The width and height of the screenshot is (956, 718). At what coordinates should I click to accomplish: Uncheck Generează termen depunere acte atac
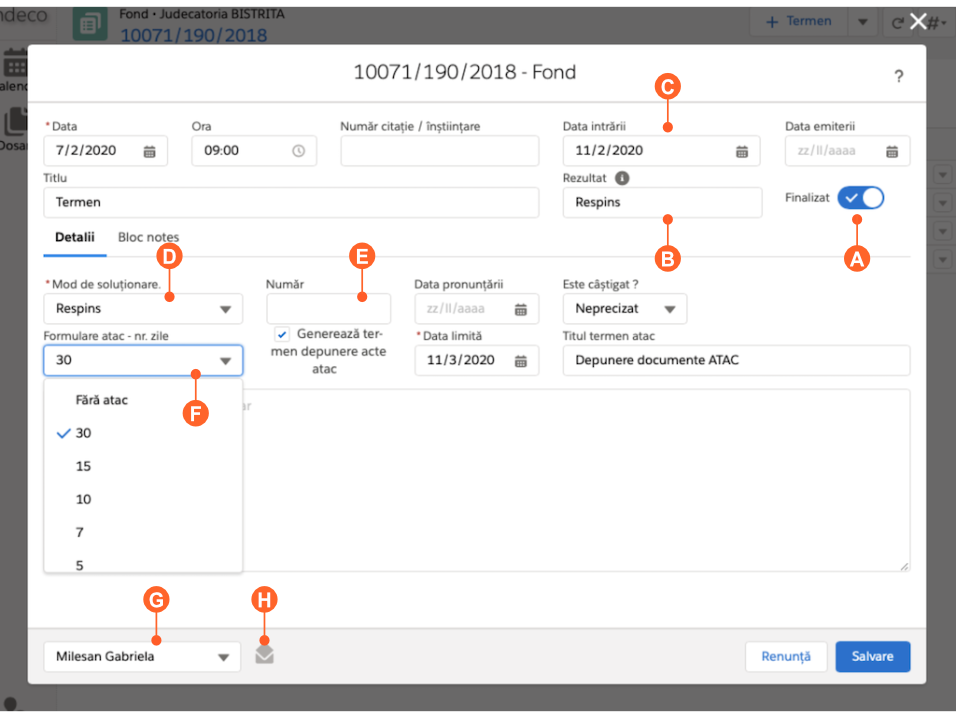pos(282,335)
